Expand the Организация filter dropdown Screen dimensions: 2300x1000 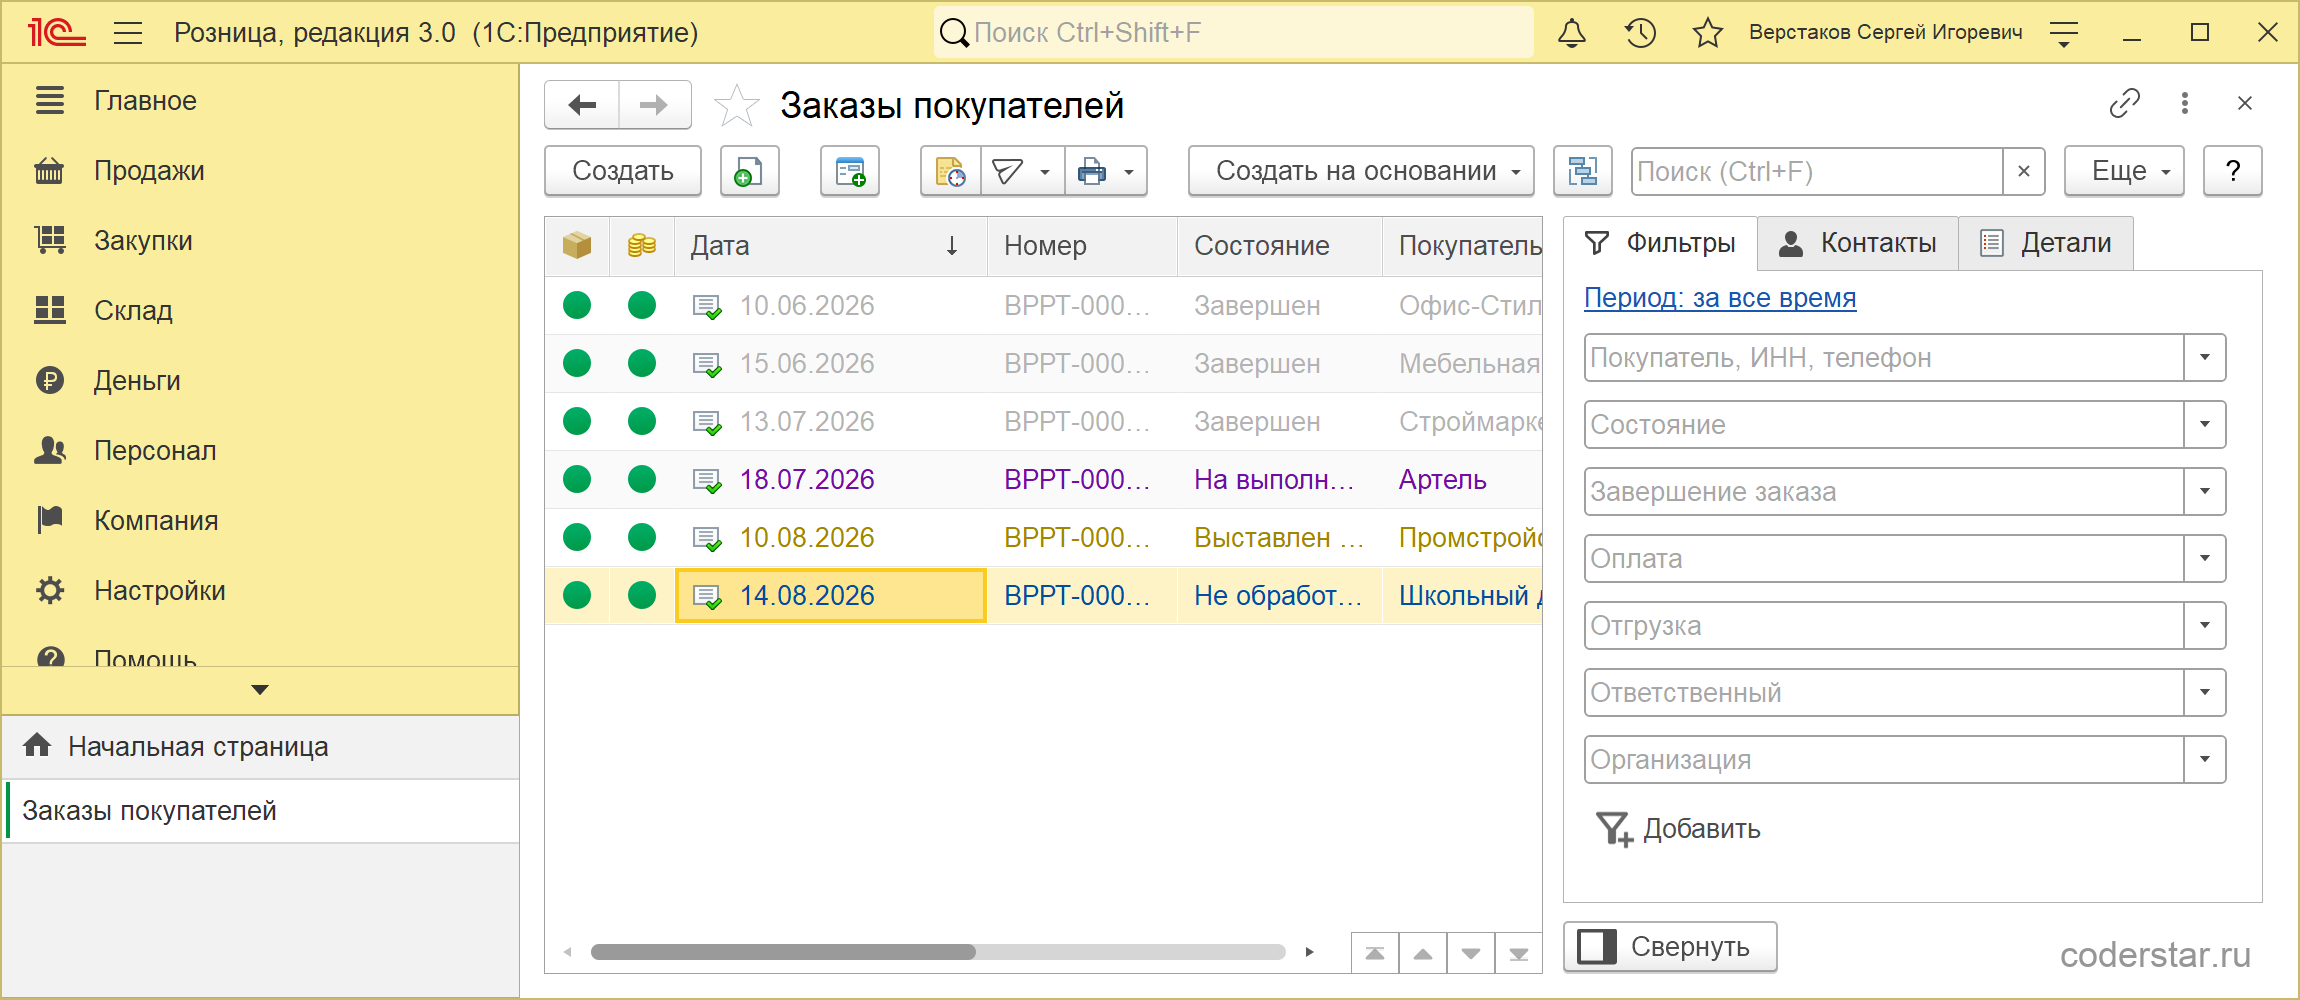click(x=2205, y=760)
